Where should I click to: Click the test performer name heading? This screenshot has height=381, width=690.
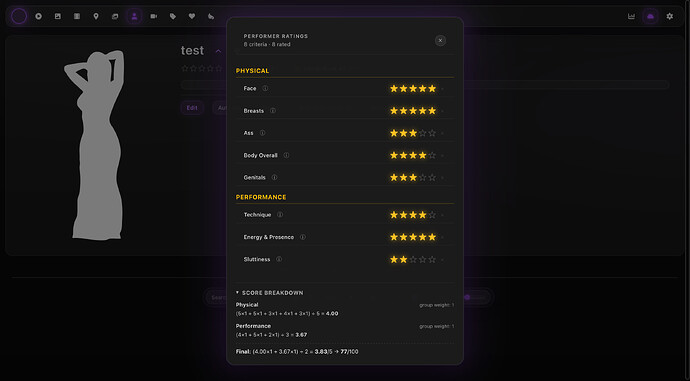[x=192, y=51]
